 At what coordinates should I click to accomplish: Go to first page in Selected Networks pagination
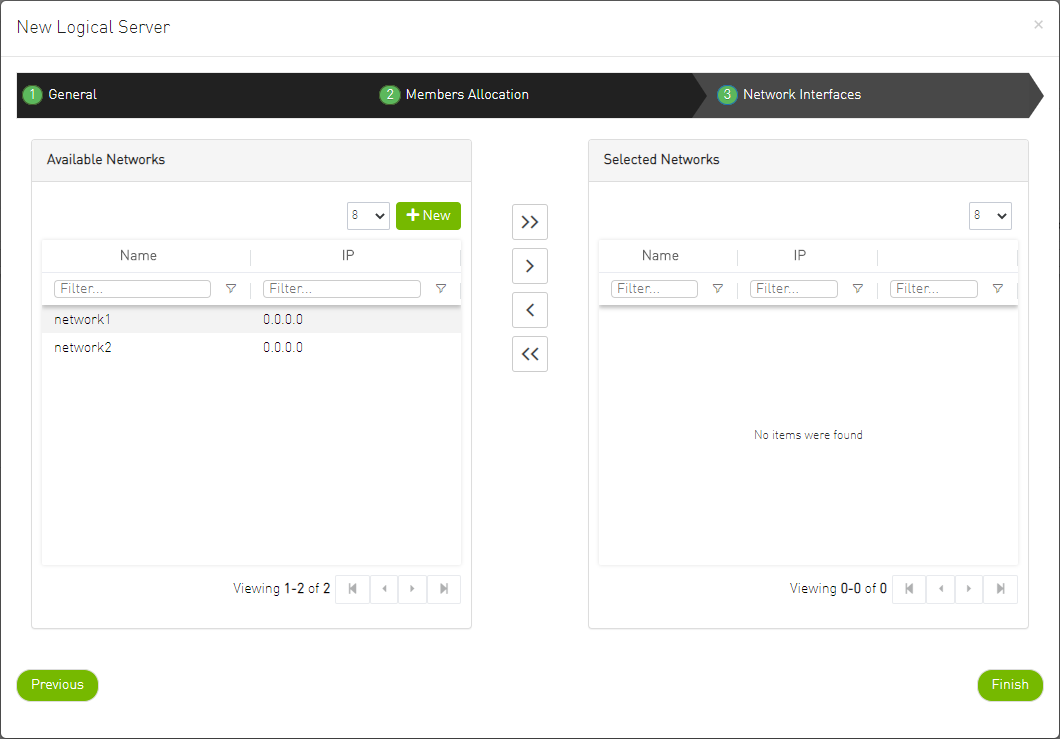coord(908,589)
